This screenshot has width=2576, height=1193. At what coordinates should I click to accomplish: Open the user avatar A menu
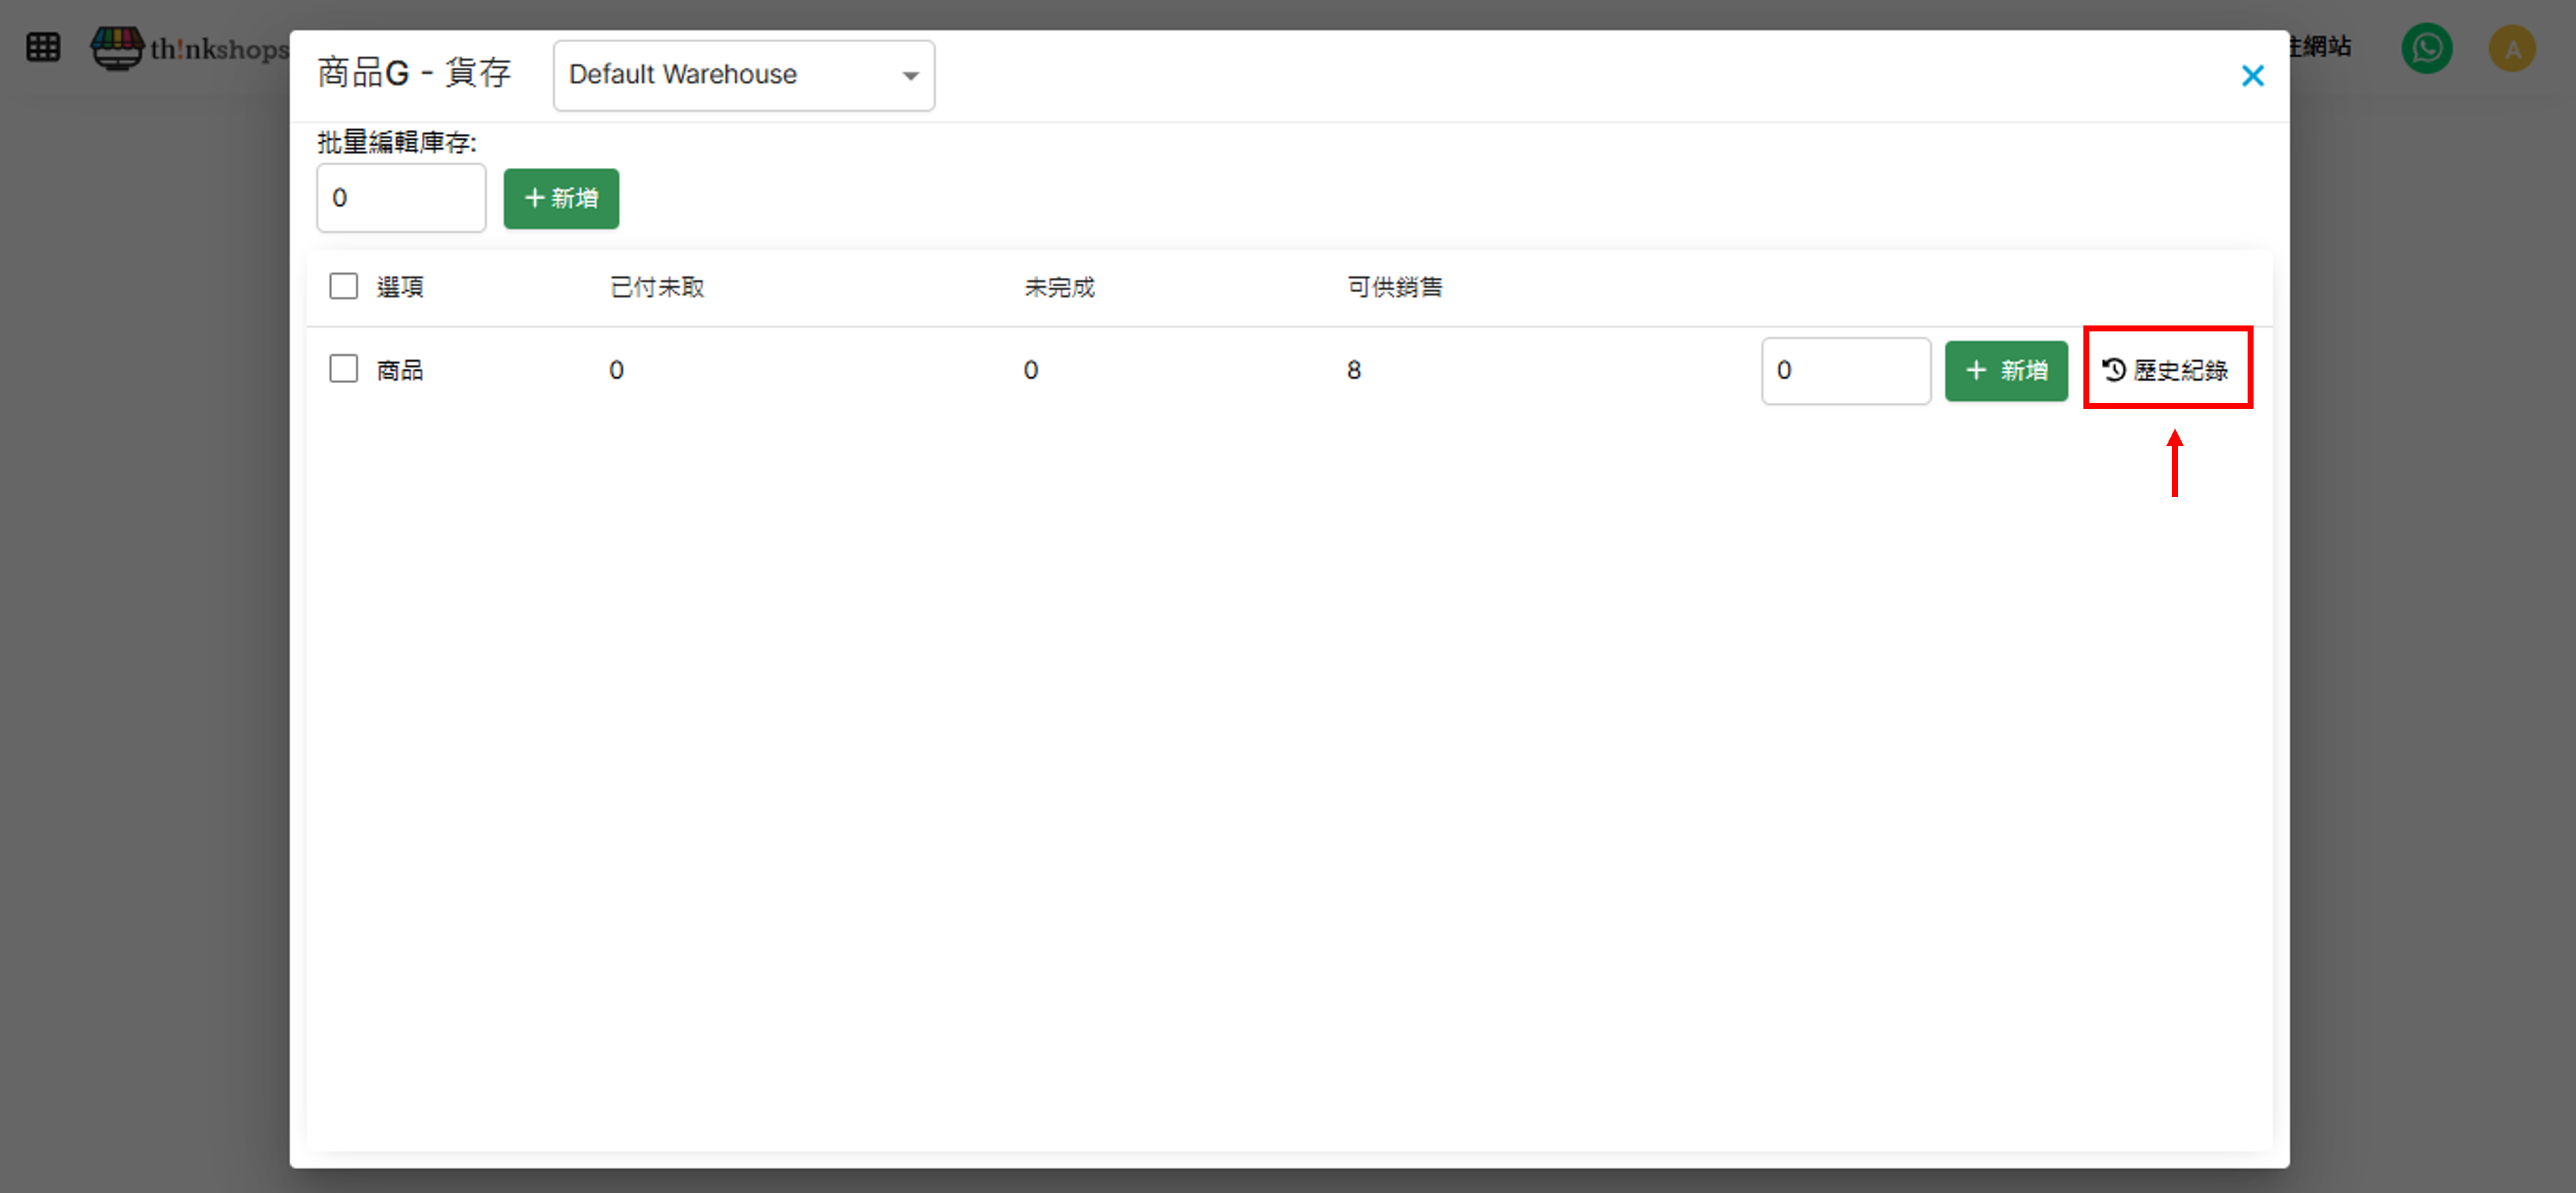tap(2511, 49)
